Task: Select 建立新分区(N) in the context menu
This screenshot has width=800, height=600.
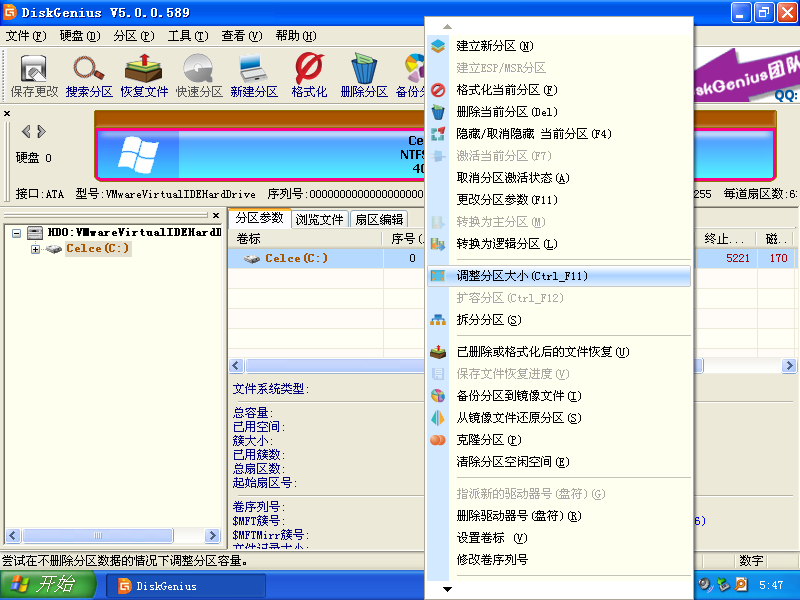Action: 559,46
